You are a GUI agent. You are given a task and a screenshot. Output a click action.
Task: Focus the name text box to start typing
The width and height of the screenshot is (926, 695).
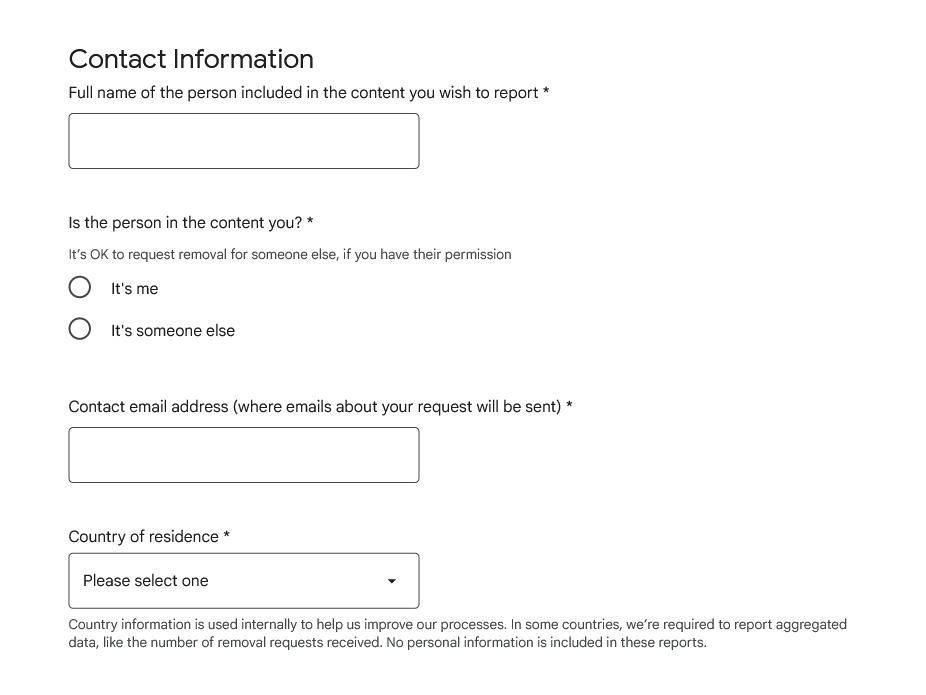click(x=244, y=140)
